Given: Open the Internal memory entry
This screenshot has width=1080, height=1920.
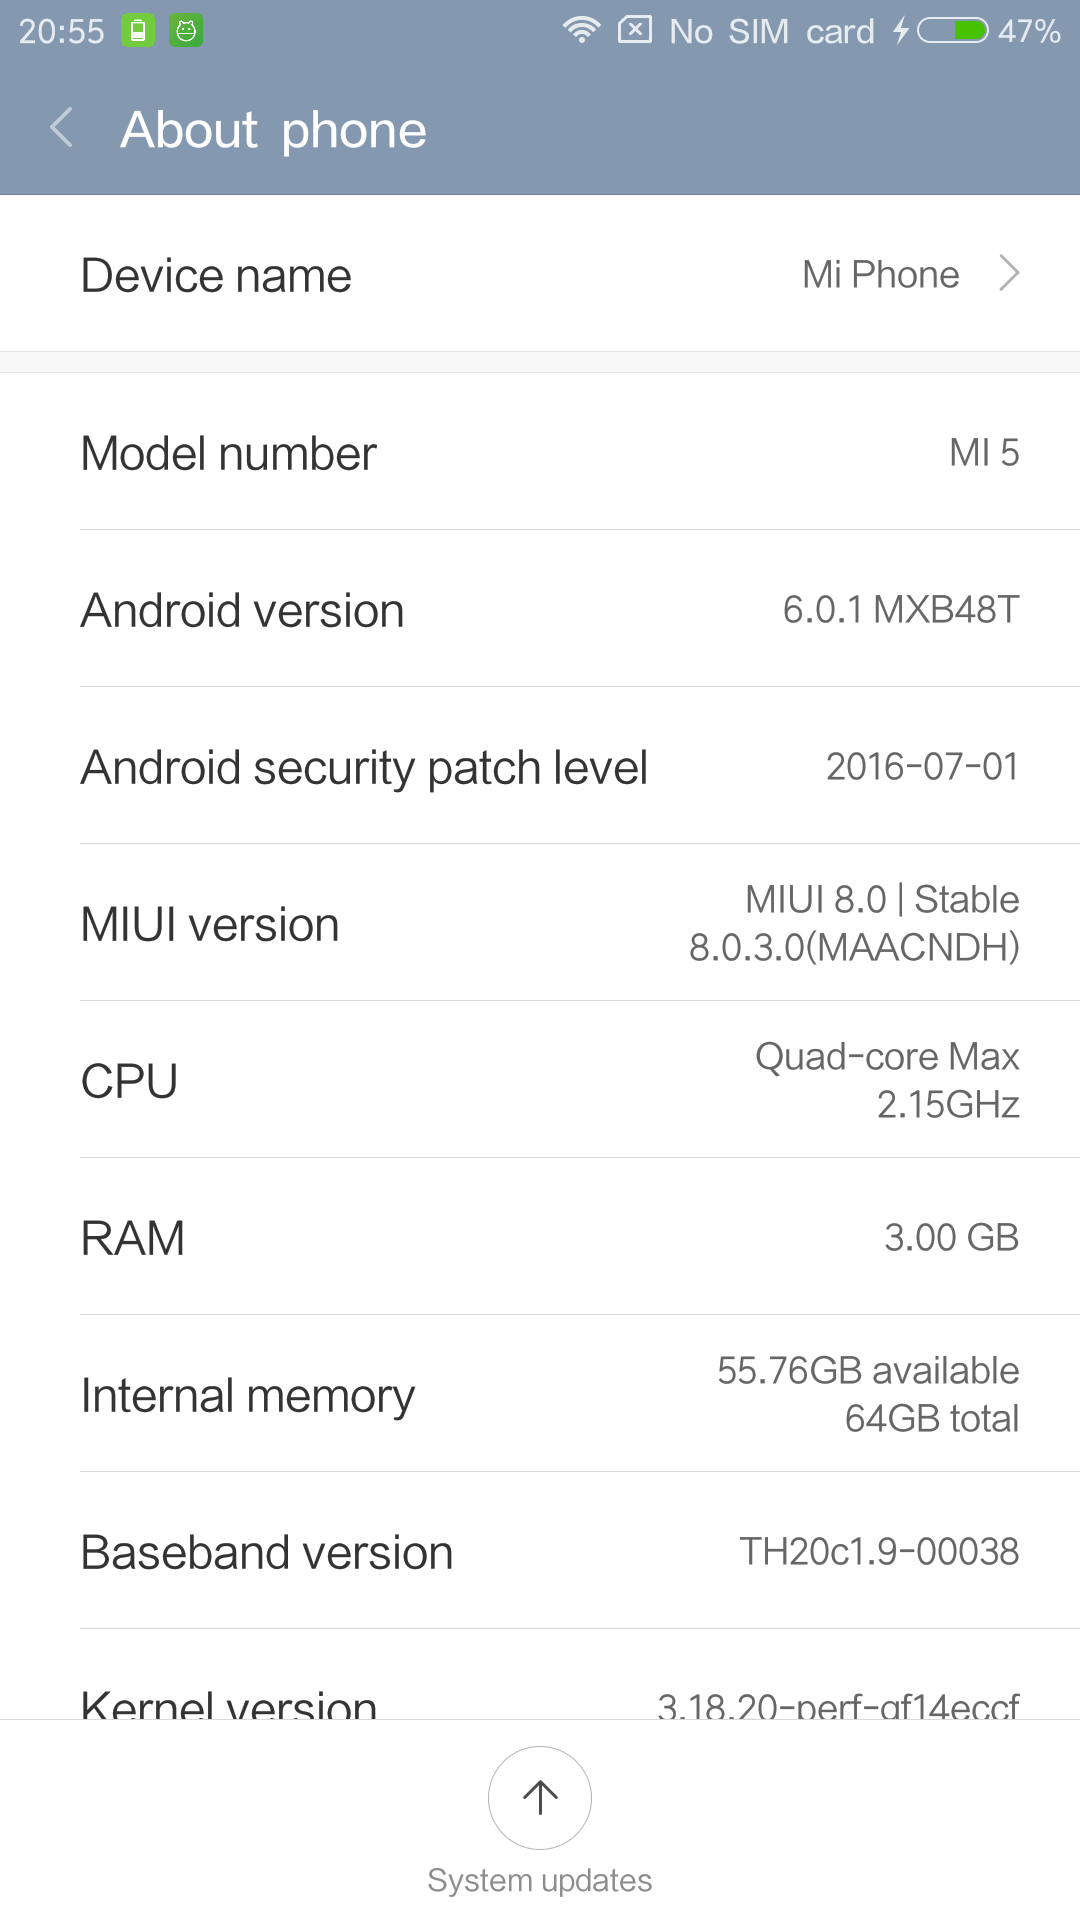Looking at the screenshot, I should pos(540,1395).
